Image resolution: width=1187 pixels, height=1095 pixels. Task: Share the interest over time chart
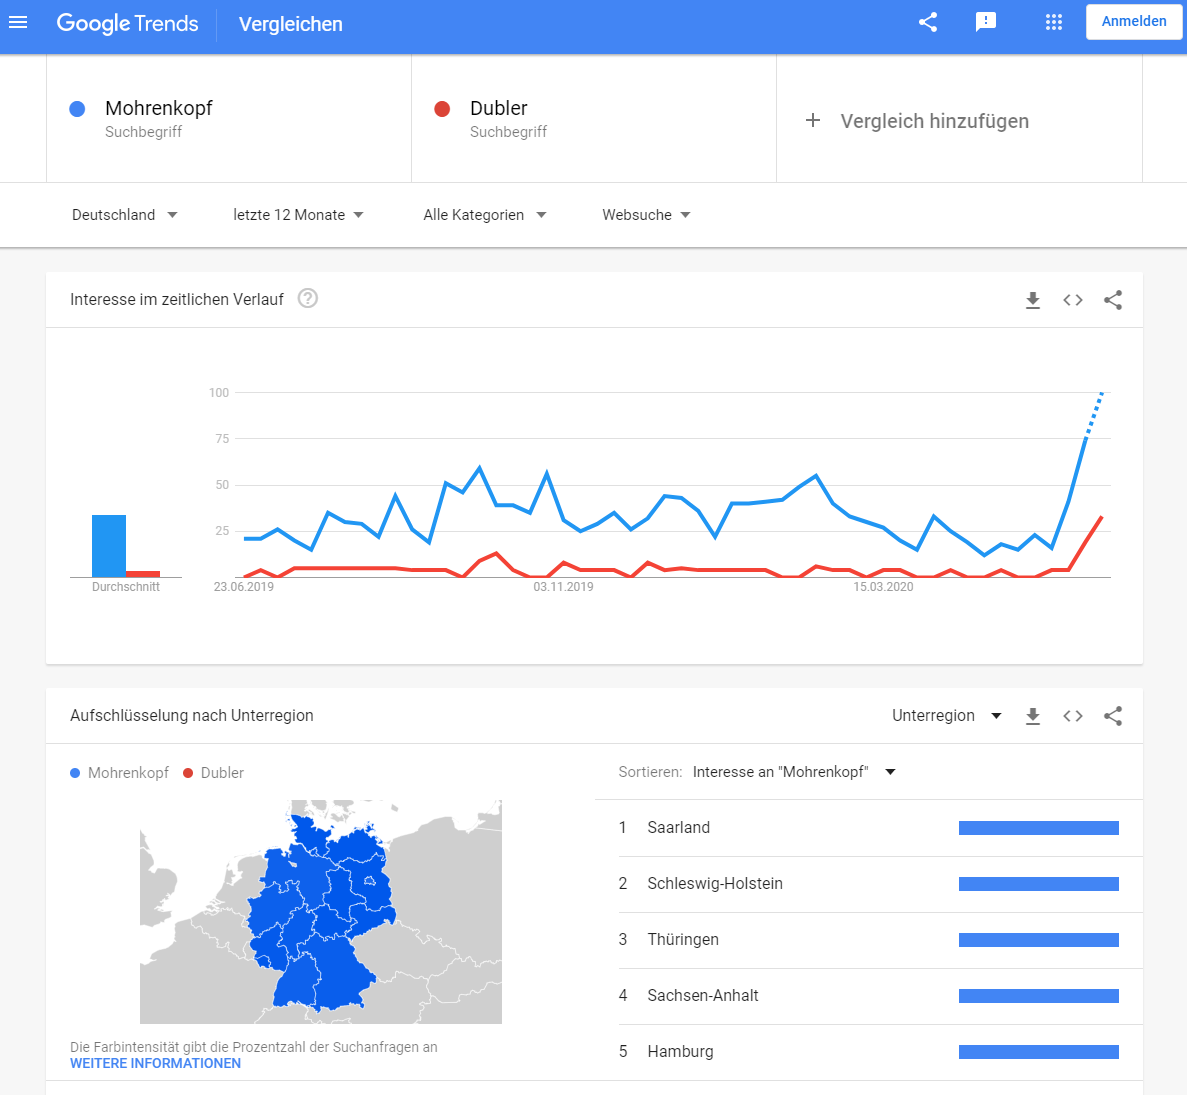click(1113, 300)
